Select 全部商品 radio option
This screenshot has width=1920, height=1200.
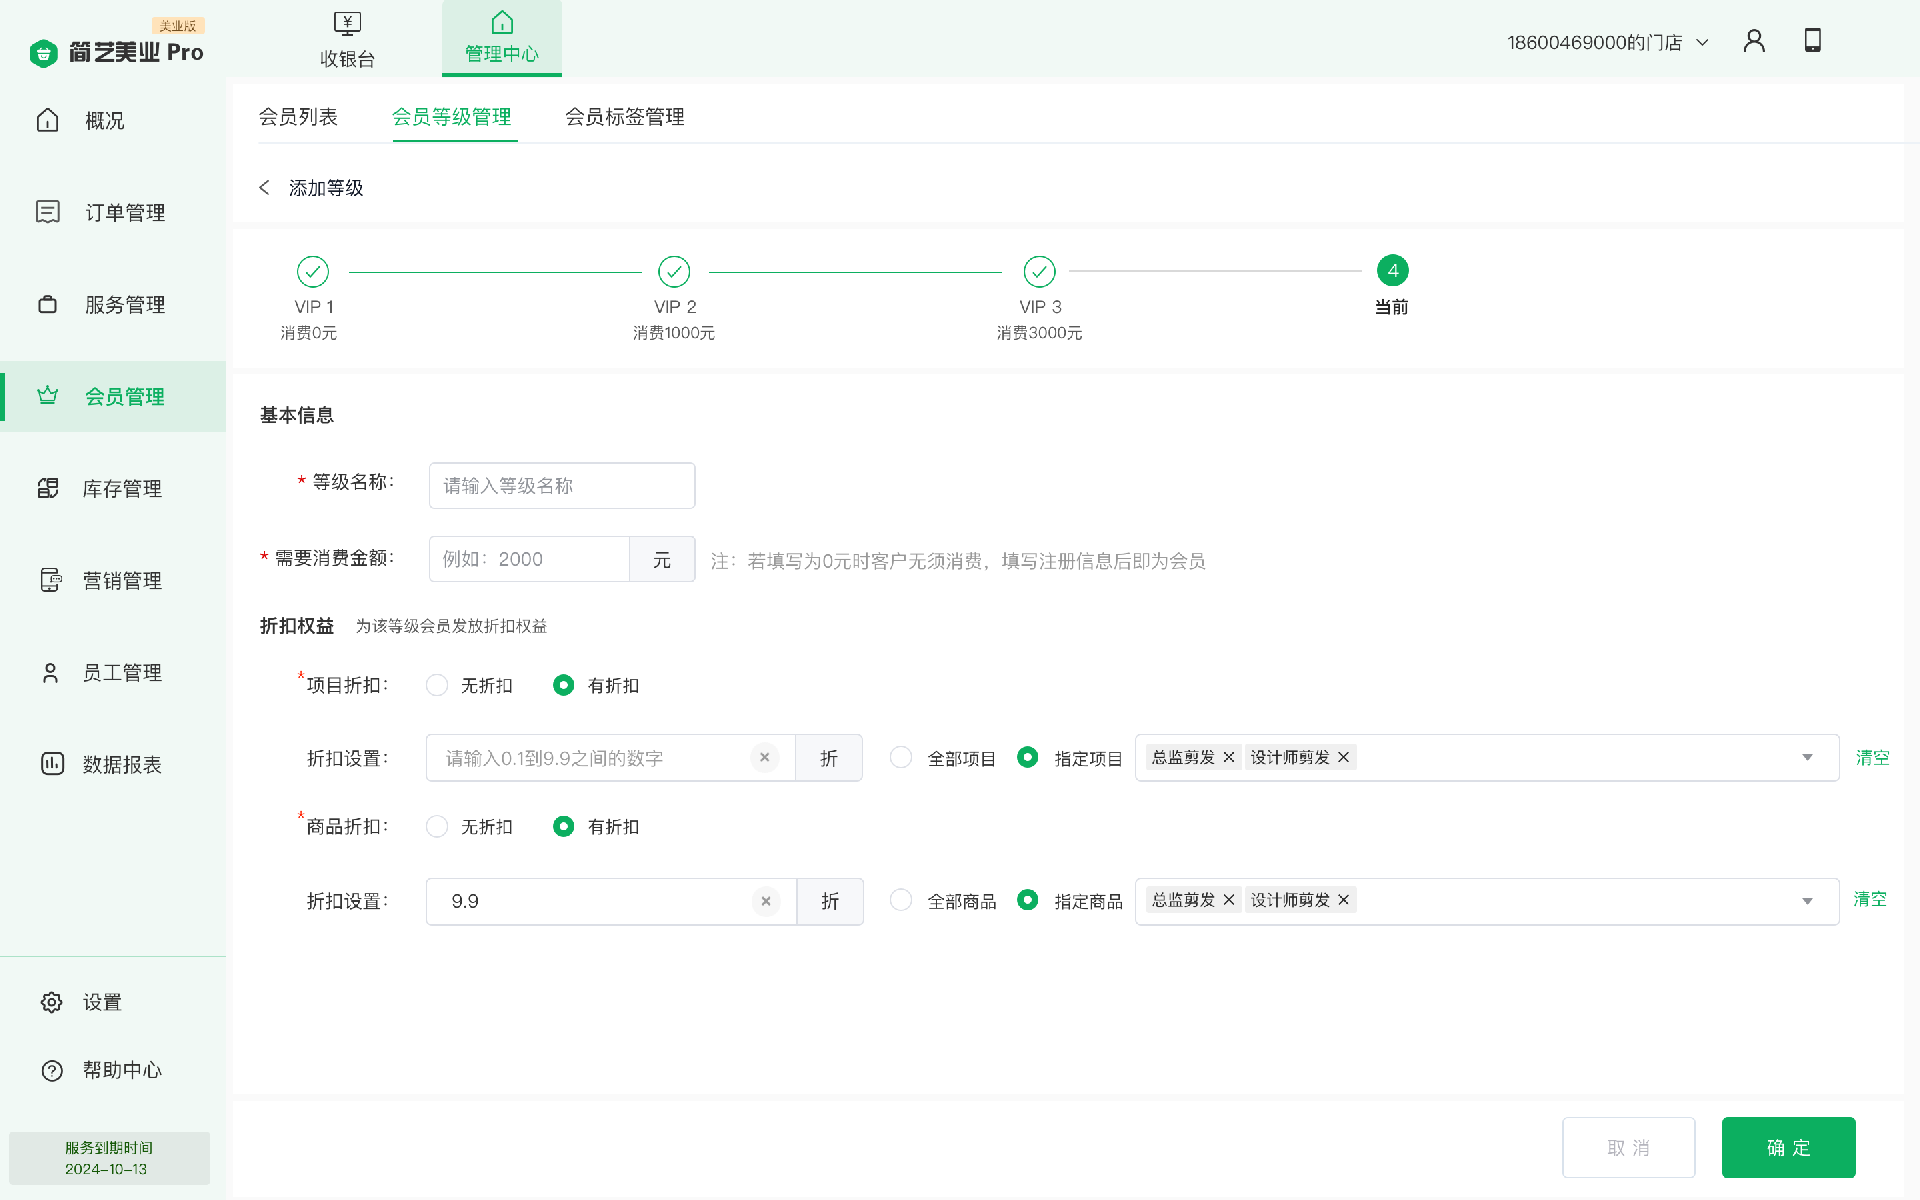point(901,901)
